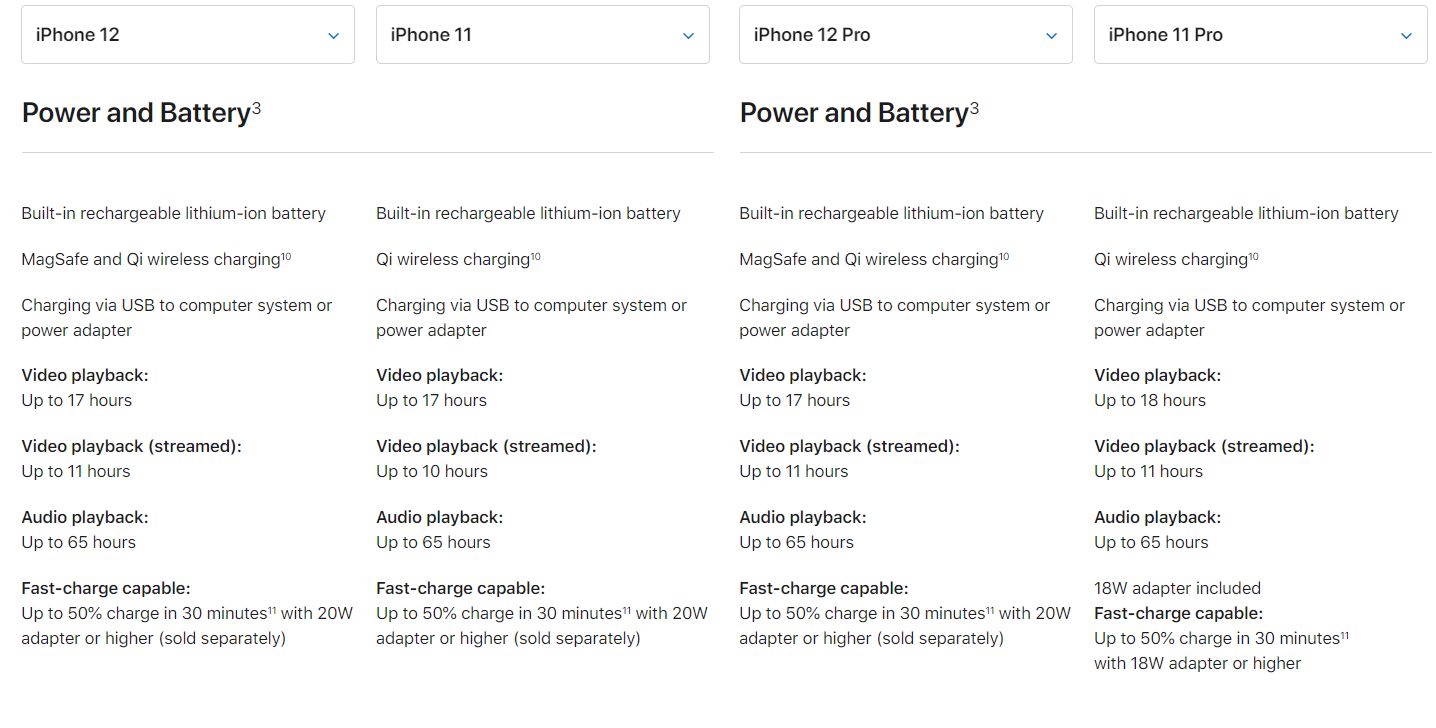Click the chevron arrow in the iPhone 11 Pro selector

pyautogui.click(x=1406, y=36)
